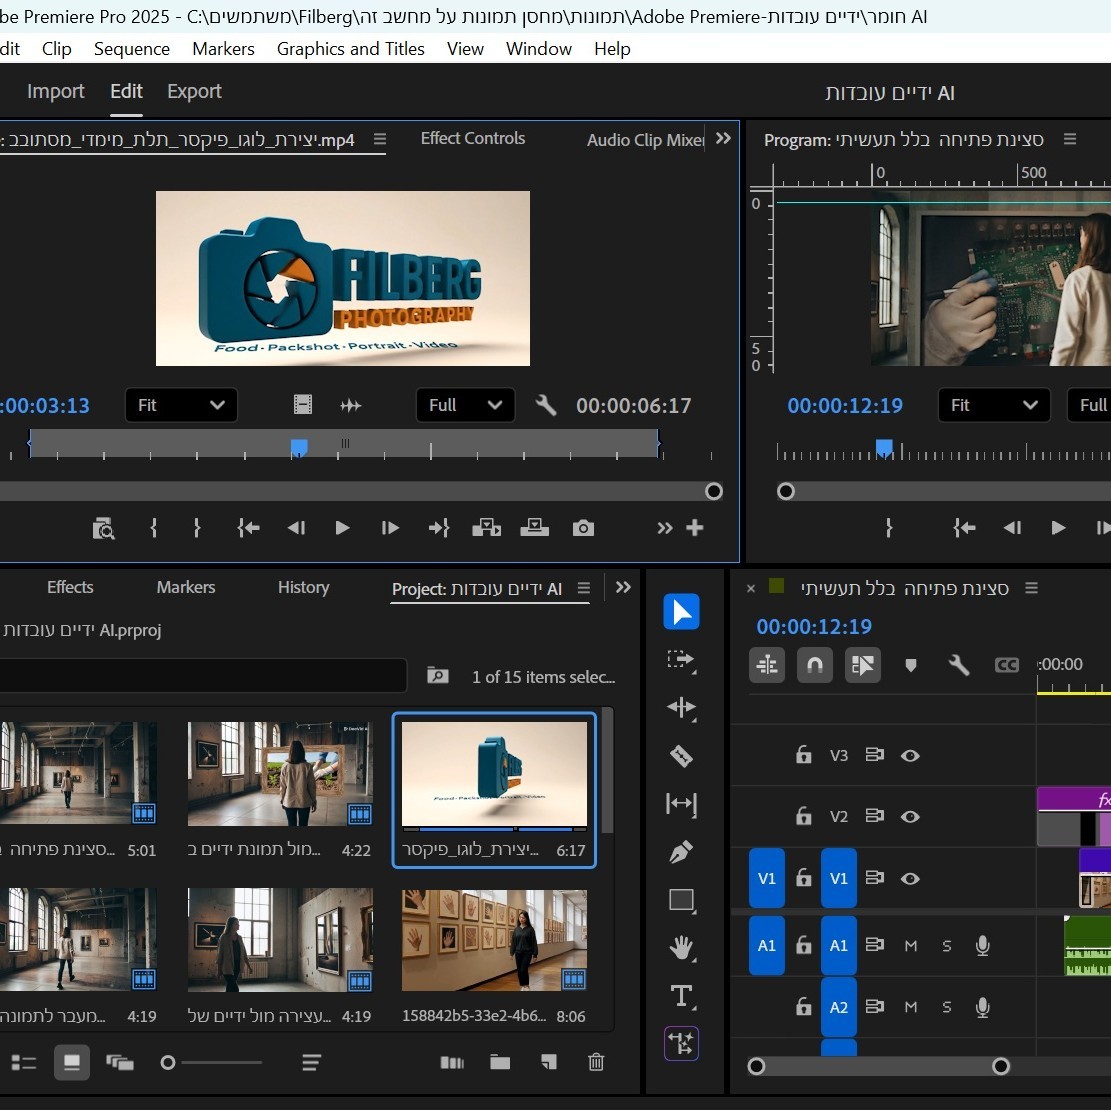The height and width of the screenshot is (1111, 1111).
Task: Select the Hand tool
Action: [x=681, y=948]
